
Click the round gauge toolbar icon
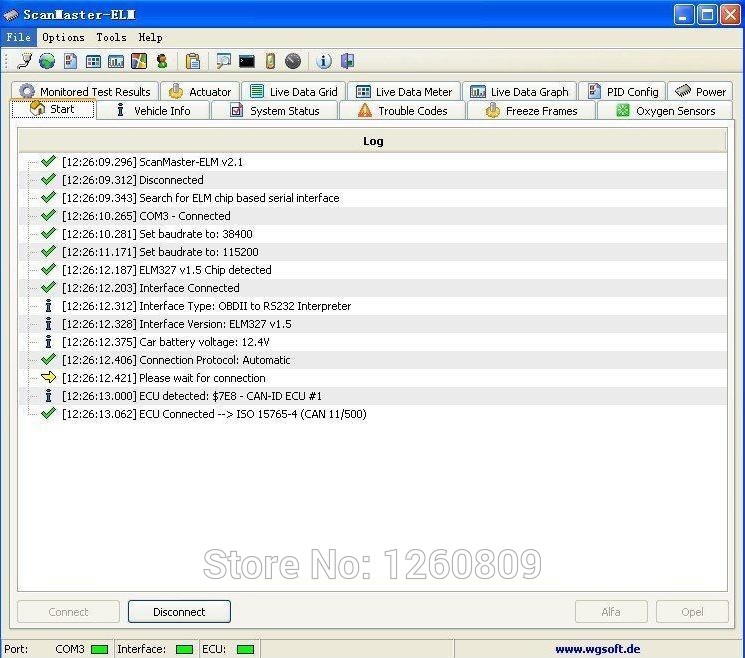pos(293,62)
